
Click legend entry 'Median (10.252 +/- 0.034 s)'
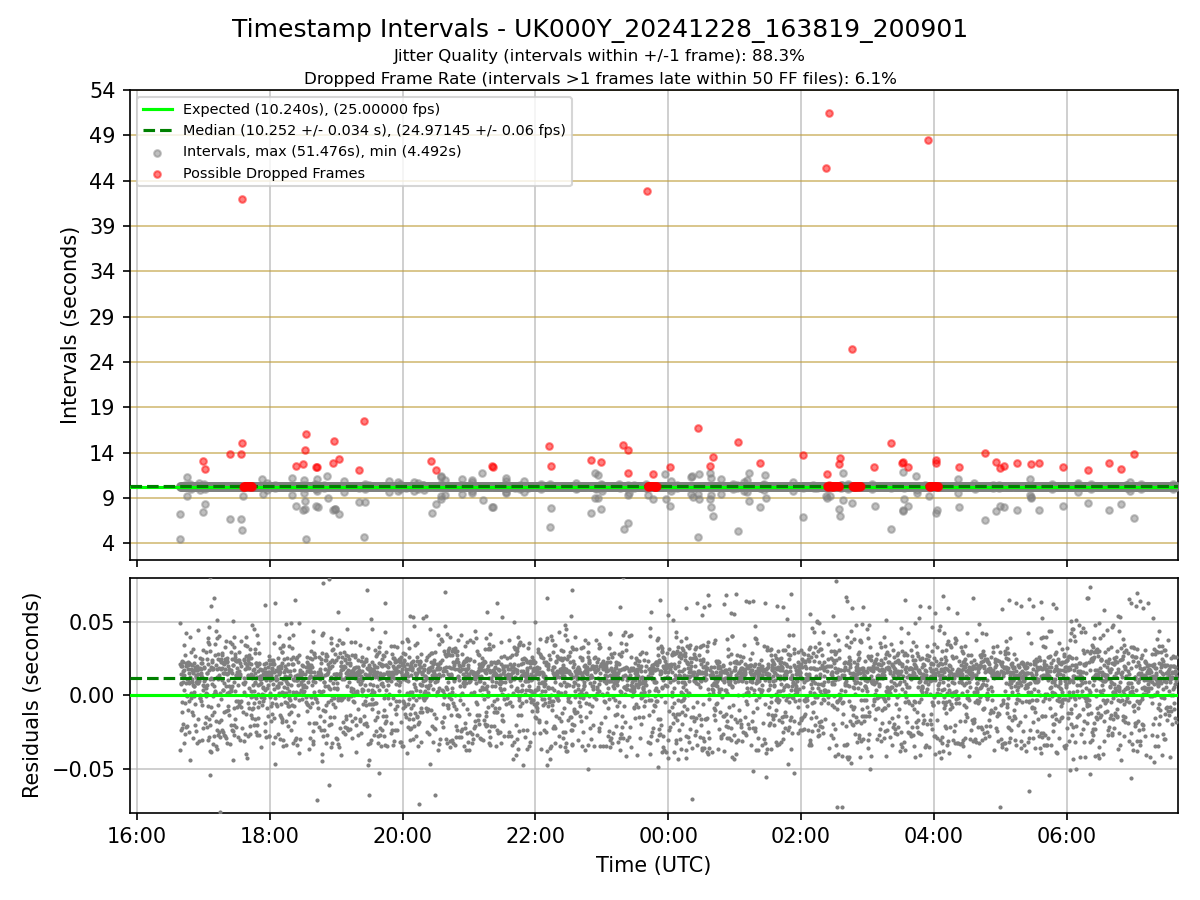click(x=374, y=130)
